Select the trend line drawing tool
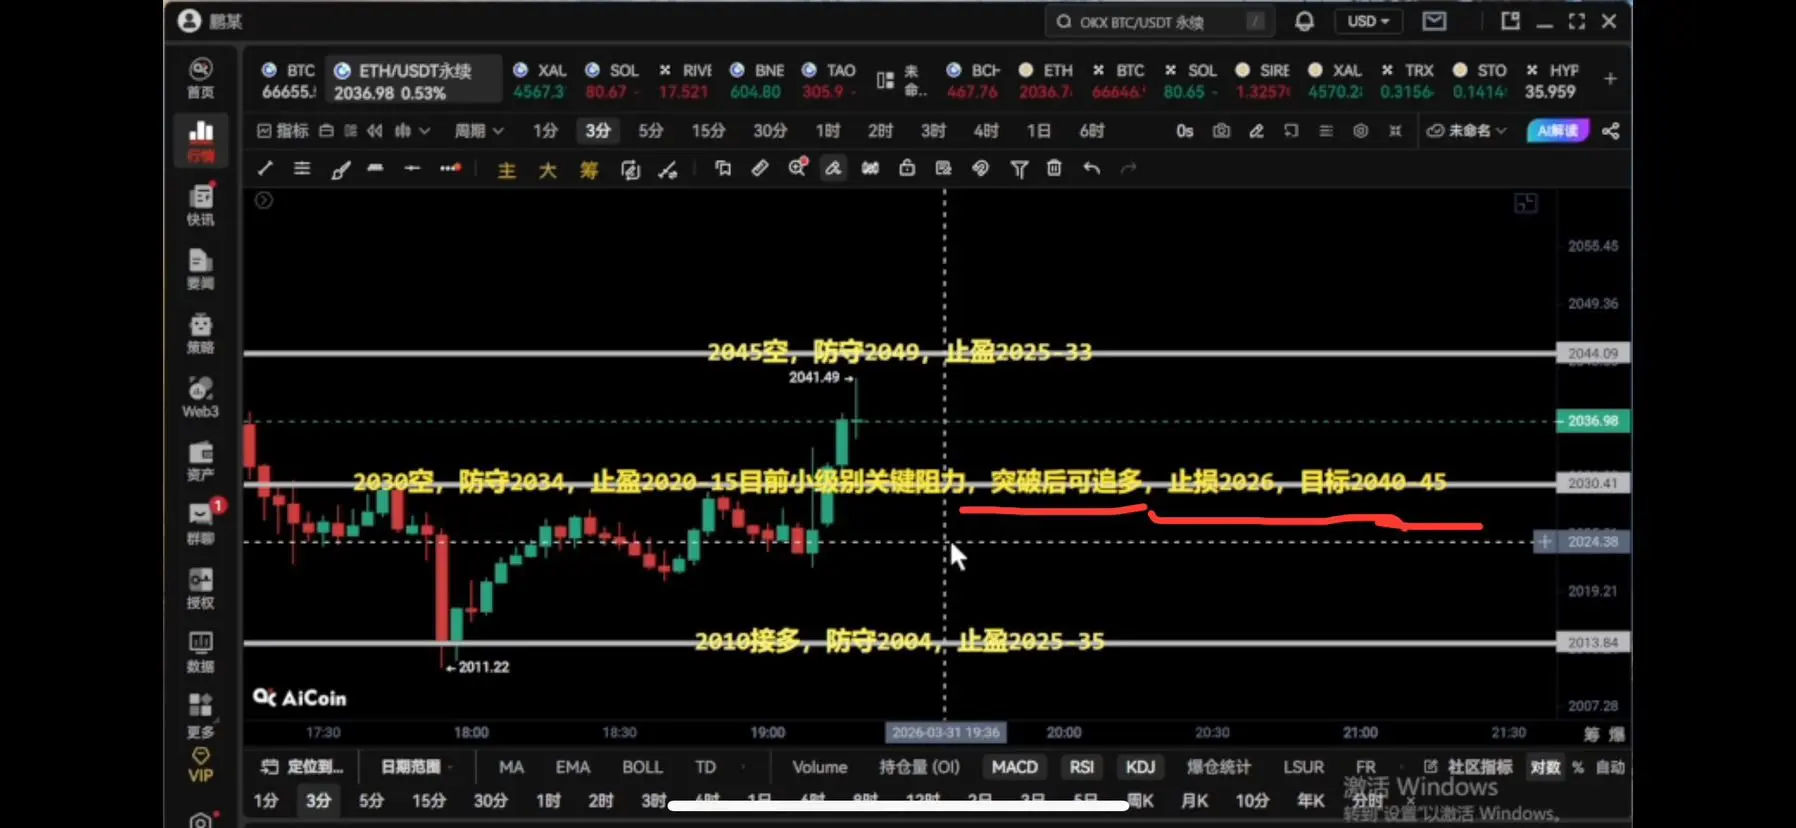This screenshot has width=1796, height=828. click(x=265, y=169)
